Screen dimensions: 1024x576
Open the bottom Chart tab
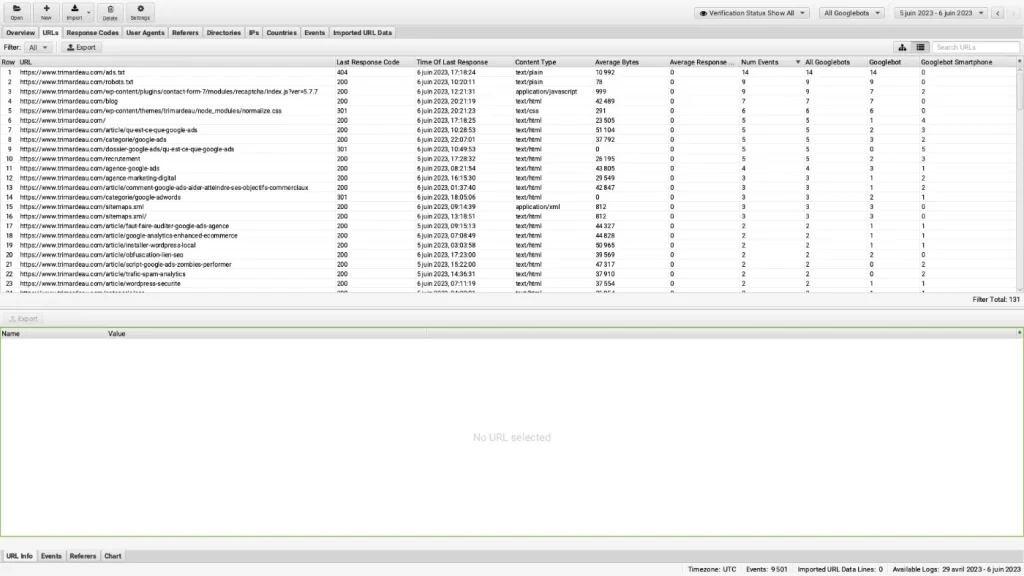click(x=112, y=556)
